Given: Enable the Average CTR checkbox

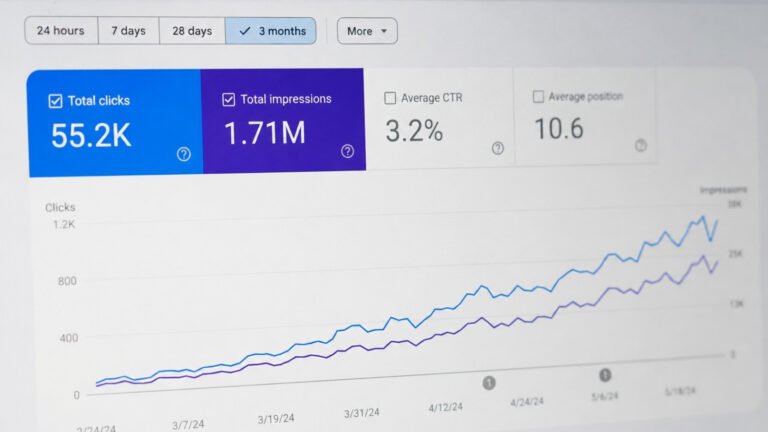Looking at the screenshot, I should (x=390, y=98).
